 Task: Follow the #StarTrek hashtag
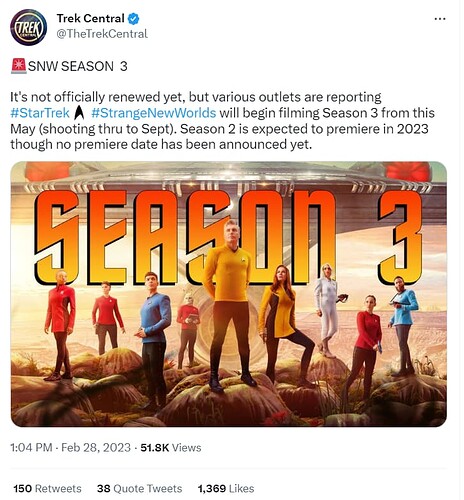coord(40,113)
